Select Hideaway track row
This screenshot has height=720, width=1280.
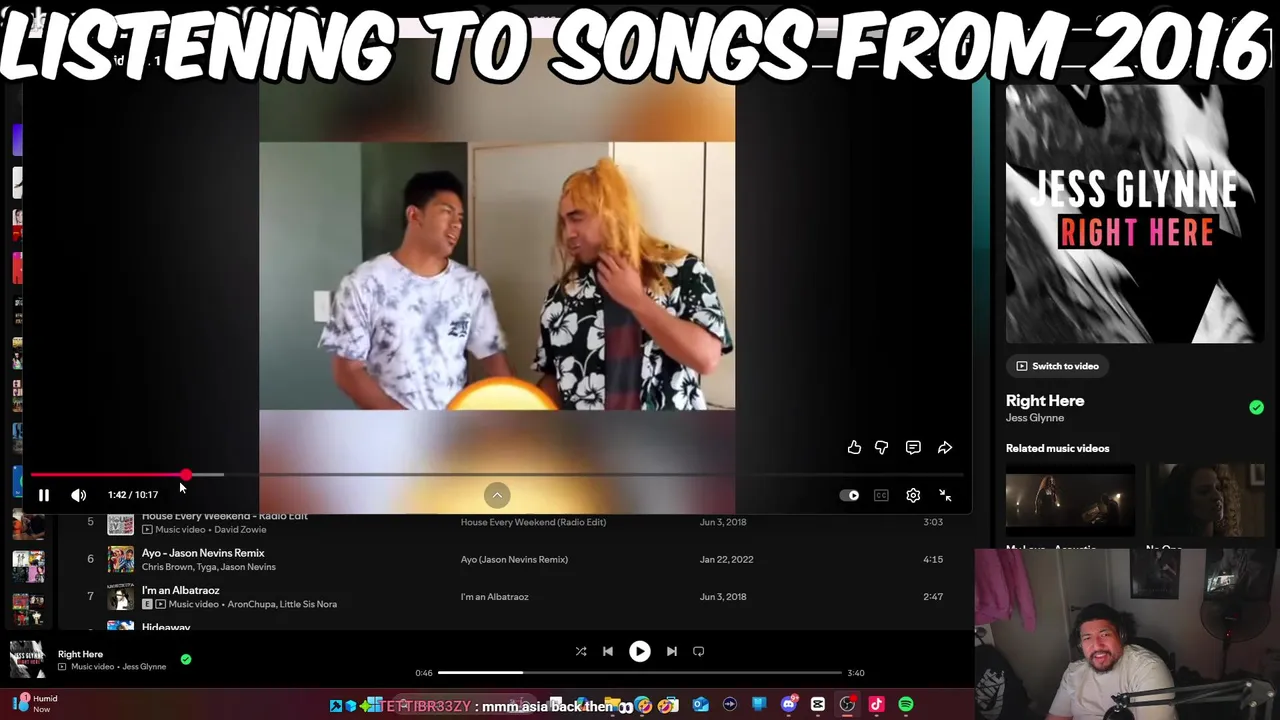tap(515, 626)
